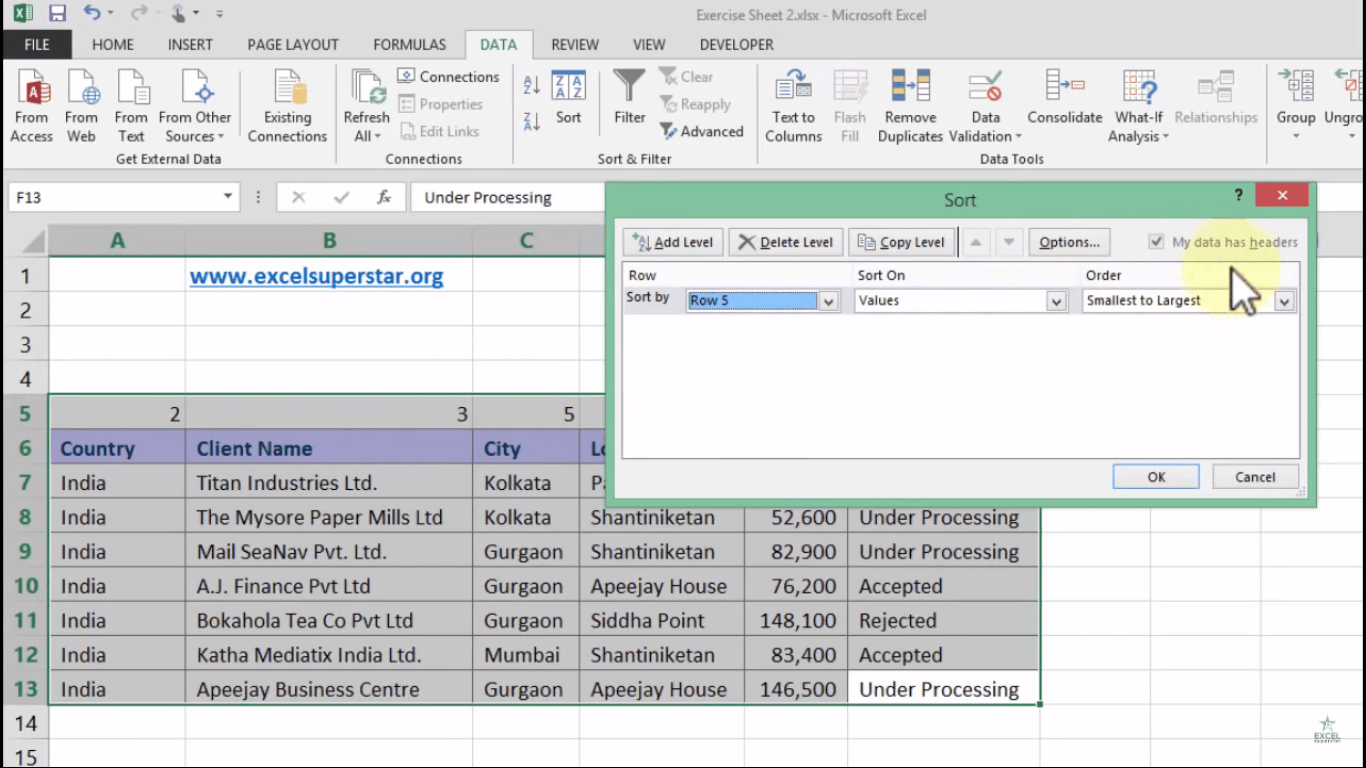Switch to the FORMULAS ribbon tab
This screenshot has width=1366, height=768.
(x=409, y=44)
